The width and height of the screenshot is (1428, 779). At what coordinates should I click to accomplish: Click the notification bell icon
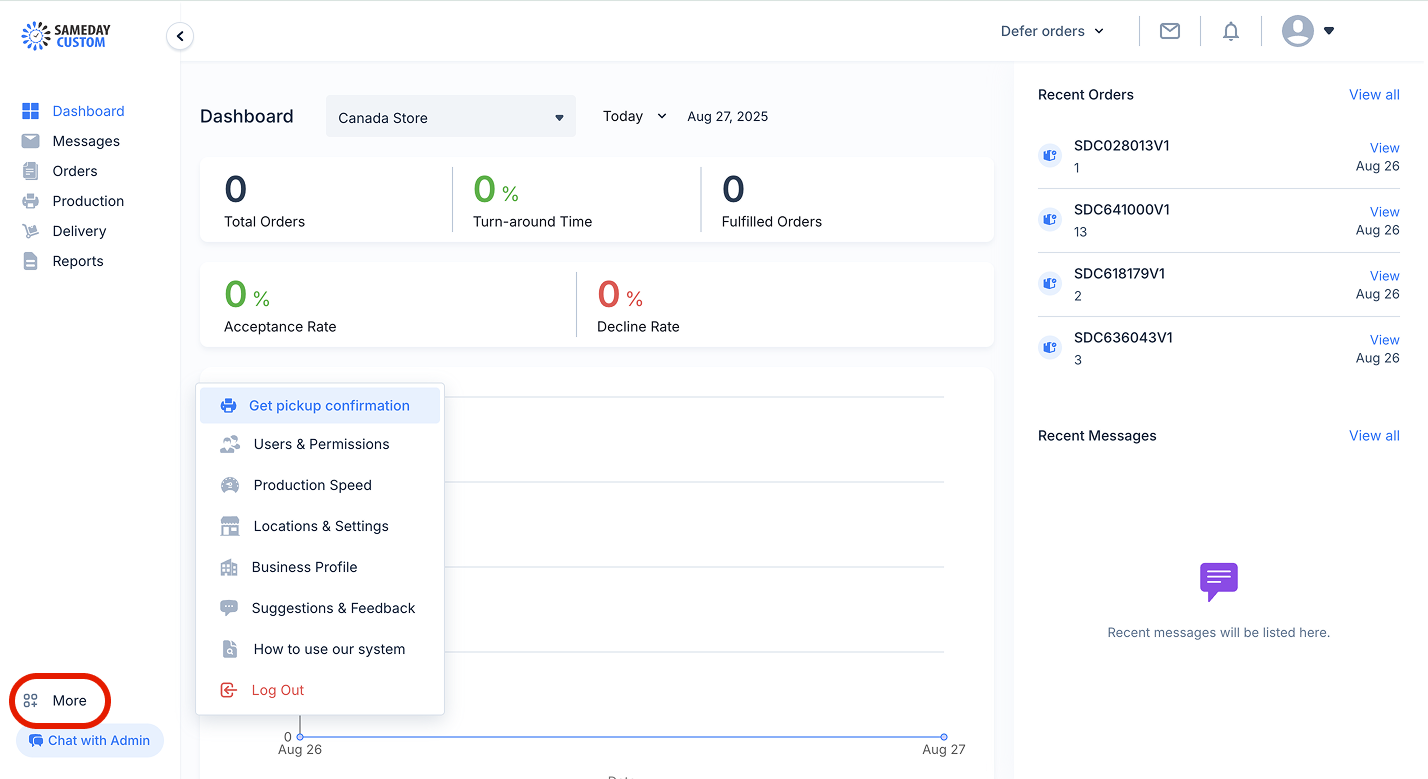coord(1231,31)
